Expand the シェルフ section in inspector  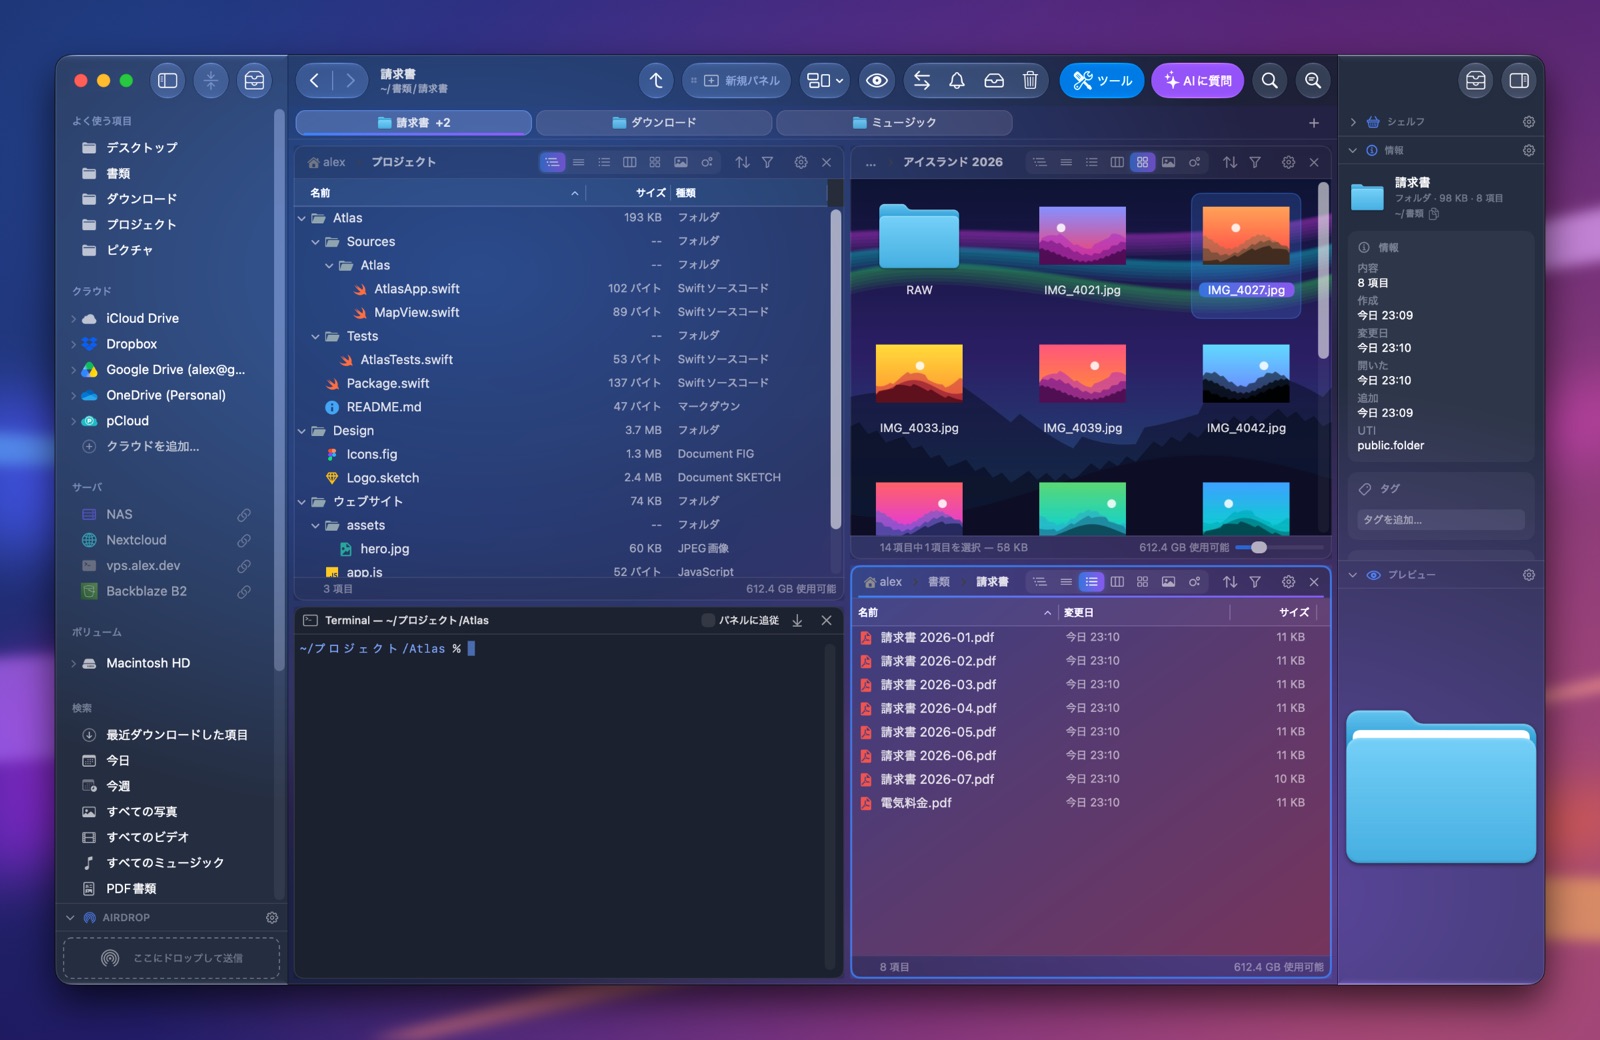point(1353,122)
